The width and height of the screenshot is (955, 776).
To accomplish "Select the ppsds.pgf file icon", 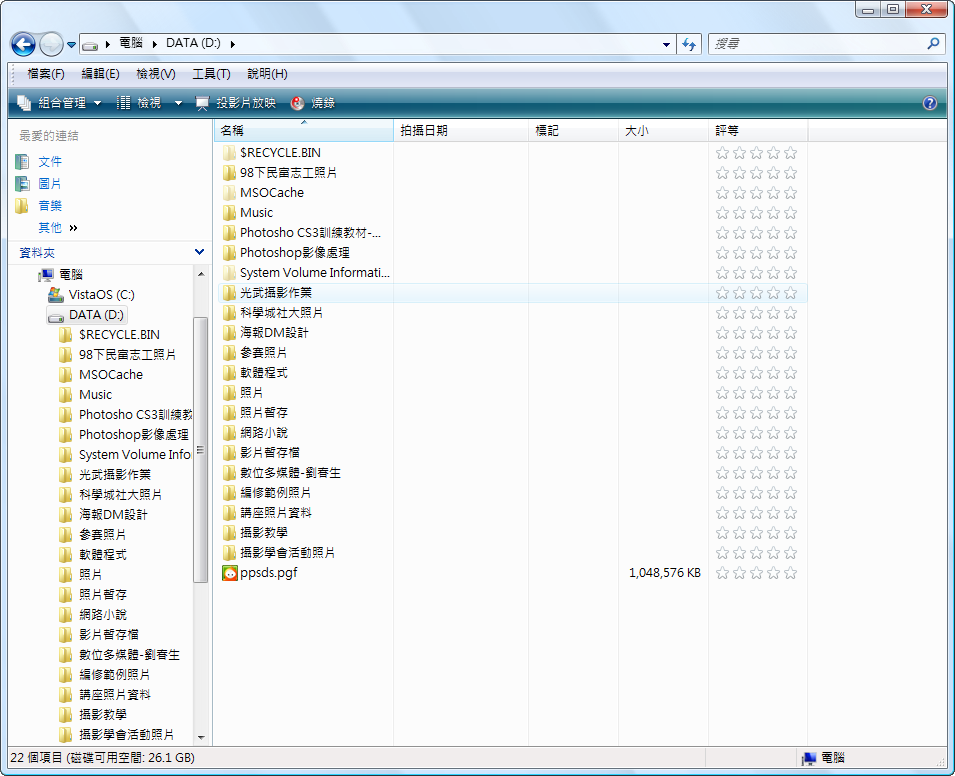I will (230, 573).
